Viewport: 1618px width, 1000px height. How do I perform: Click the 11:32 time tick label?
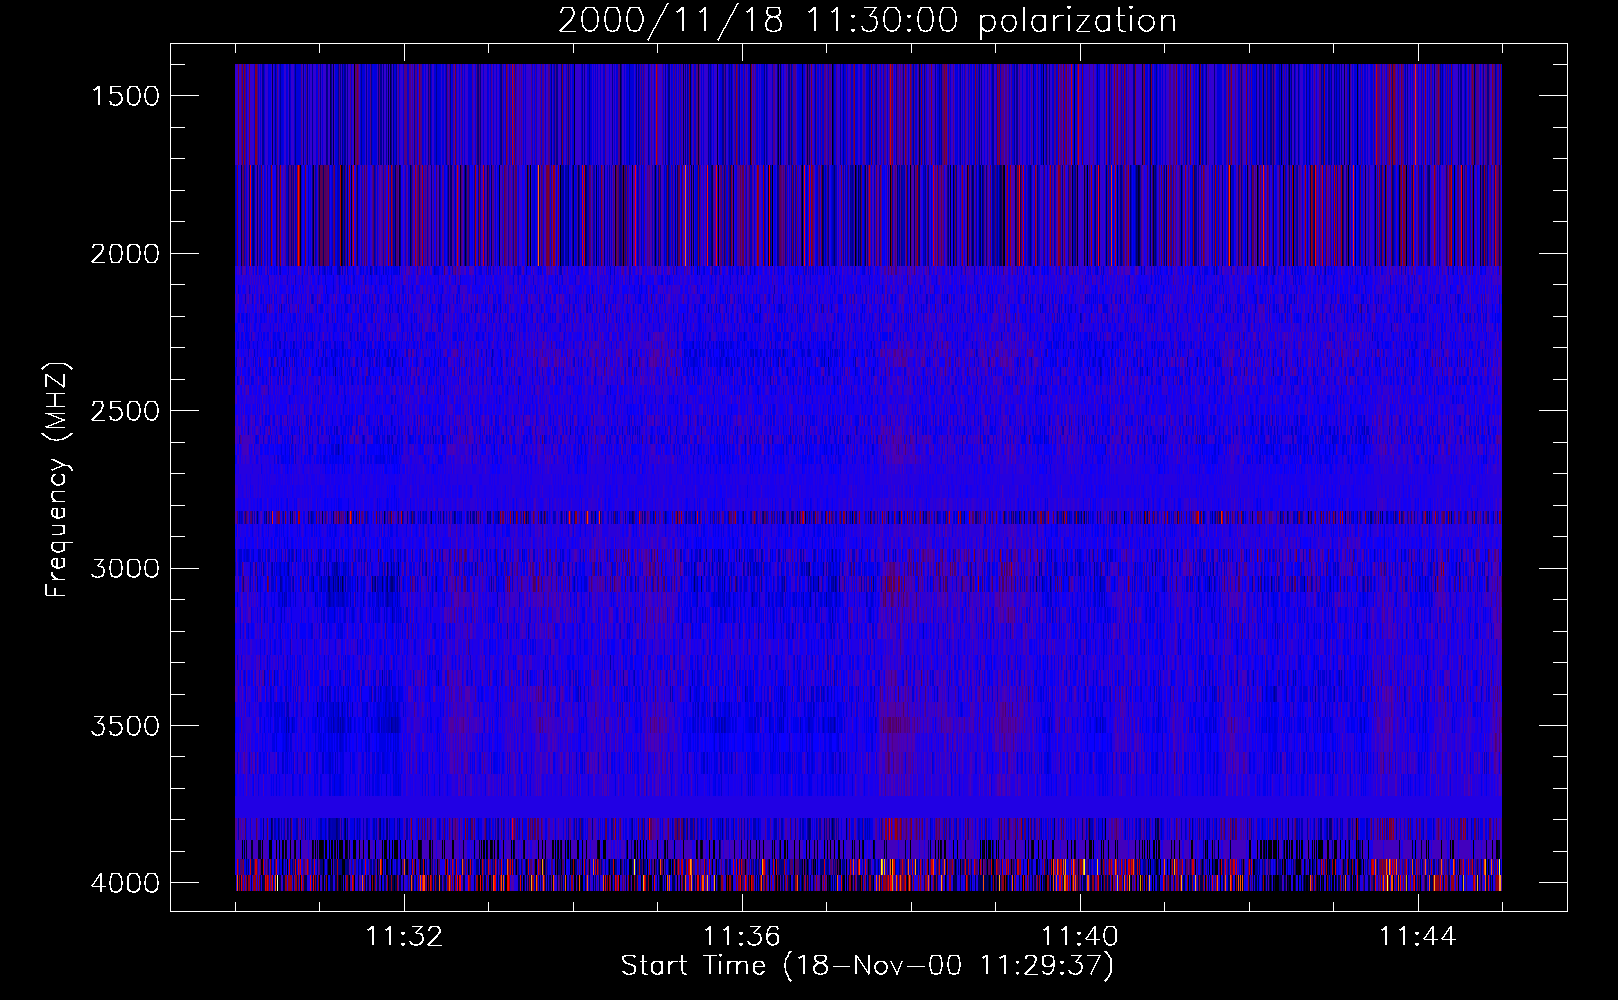pos(404,937)
